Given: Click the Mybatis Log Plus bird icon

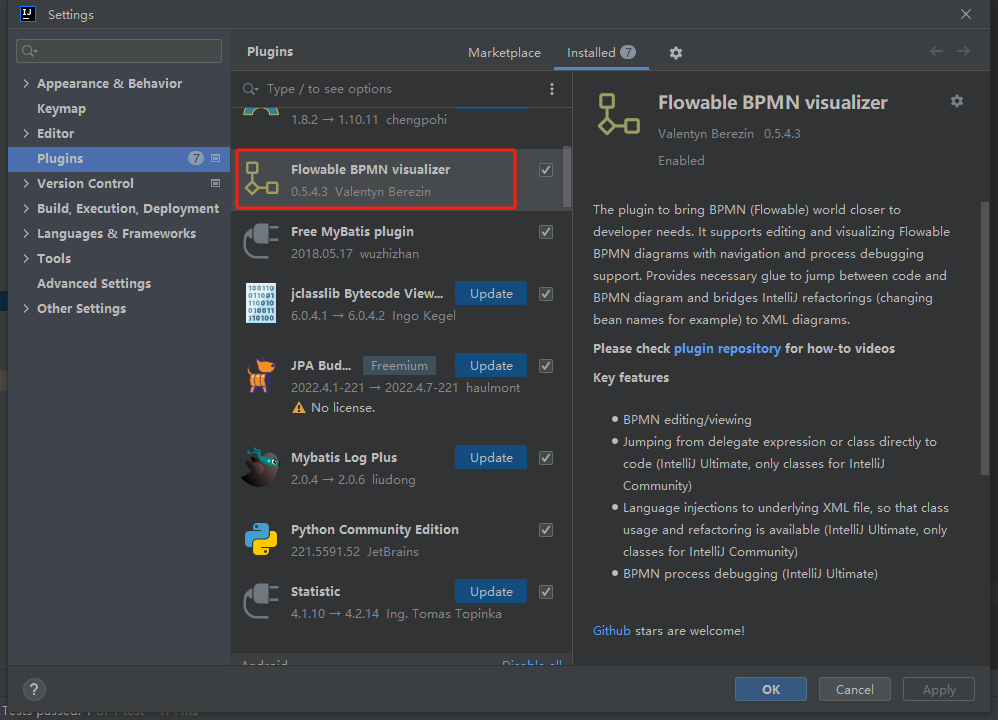Looking at the screenshot, I should pos(261,467).
